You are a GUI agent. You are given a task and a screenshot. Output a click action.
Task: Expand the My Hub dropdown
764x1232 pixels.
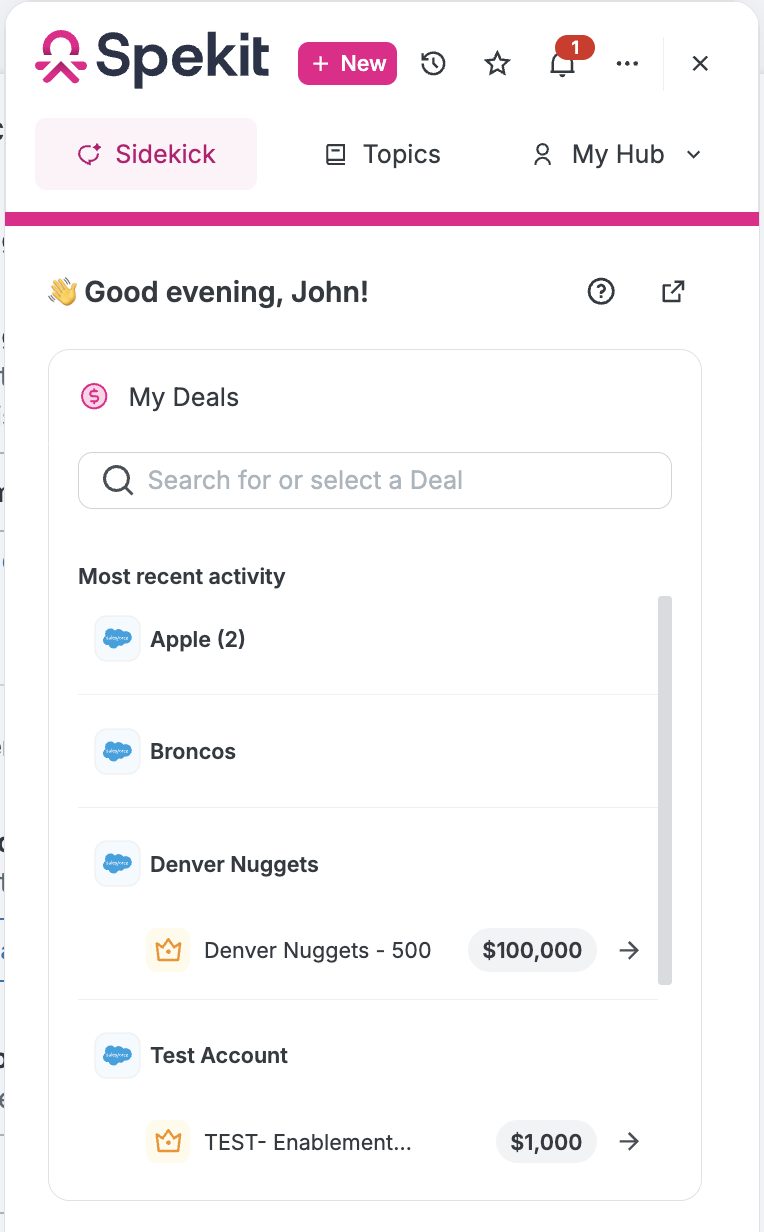click(x=617, y=154)
